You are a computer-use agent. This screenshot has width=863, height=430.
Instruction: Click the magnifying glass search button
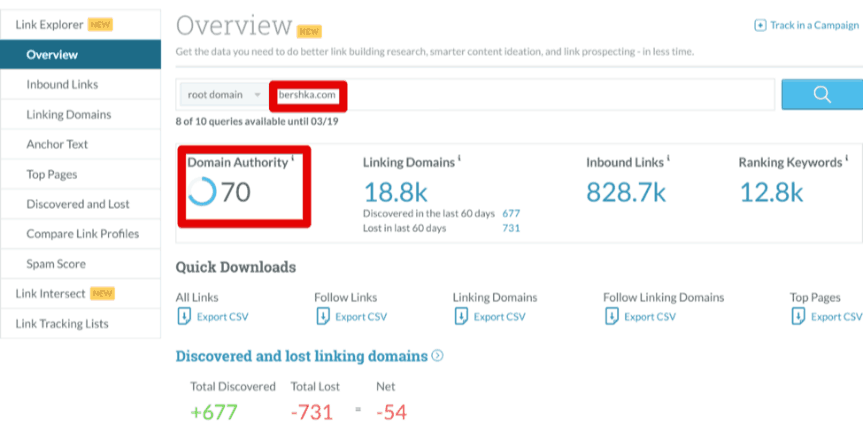(821, 95)
